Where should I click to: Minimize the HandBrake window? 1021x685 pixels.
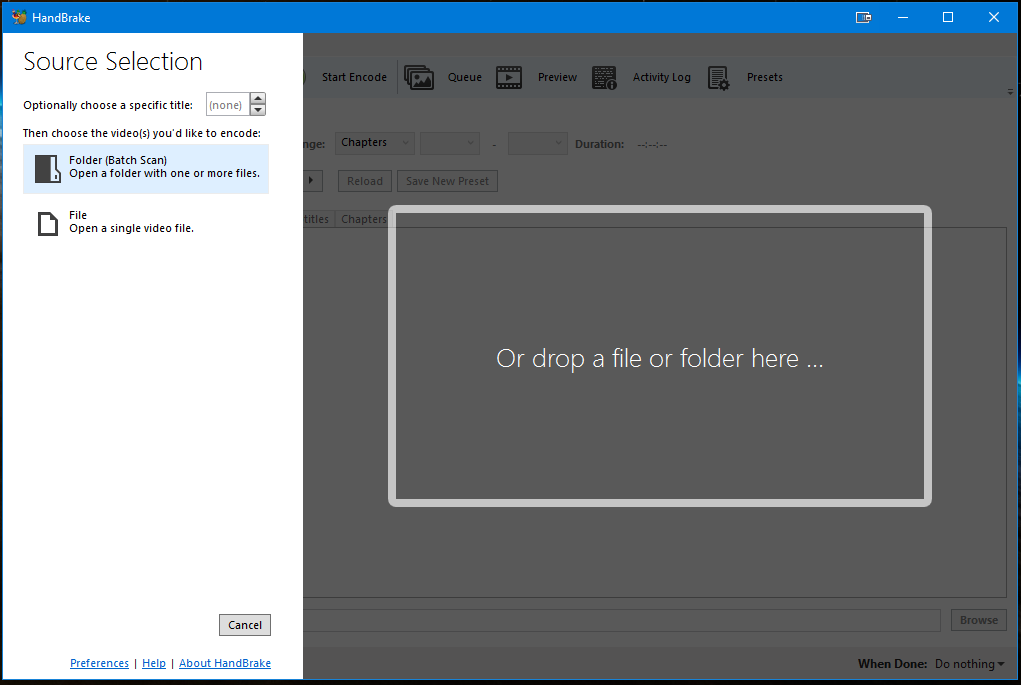click(x=902, y=18)
